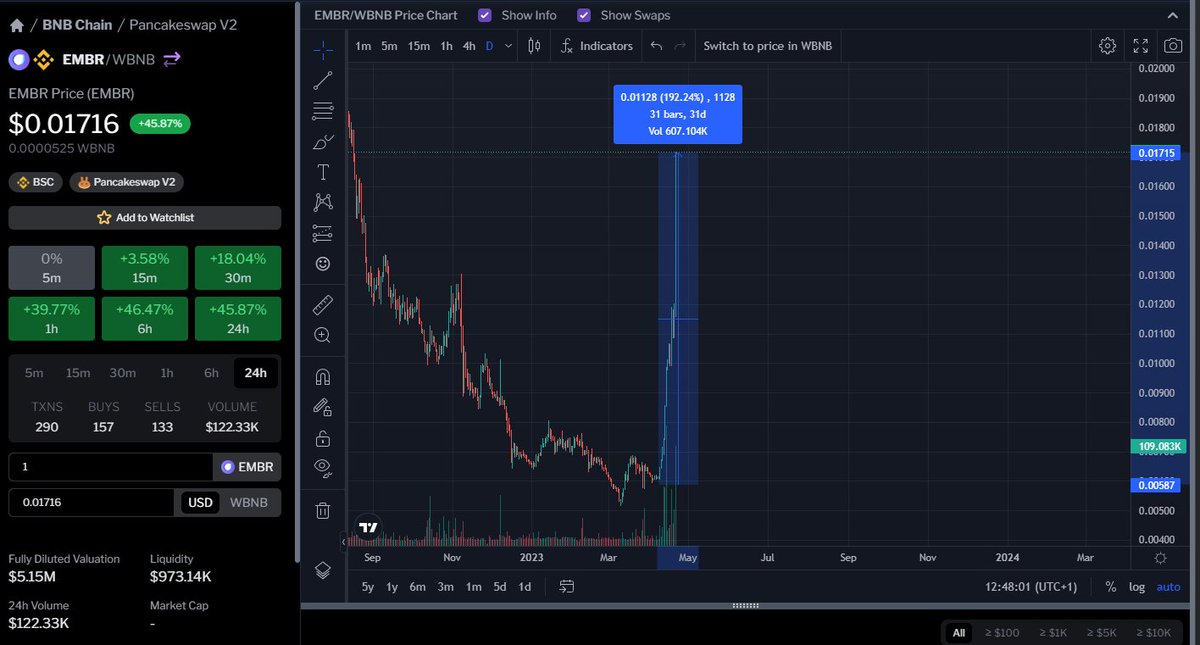This screenshot has width=1200, height=645.
Task: Click the 0.01716 converted value field
Action: 92,502
